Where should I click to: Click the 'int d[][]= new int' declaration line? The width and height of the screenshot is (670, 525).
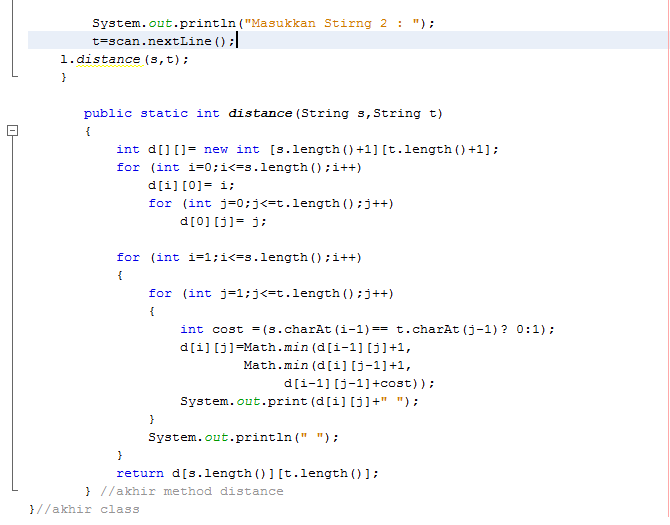pos(307,150)
